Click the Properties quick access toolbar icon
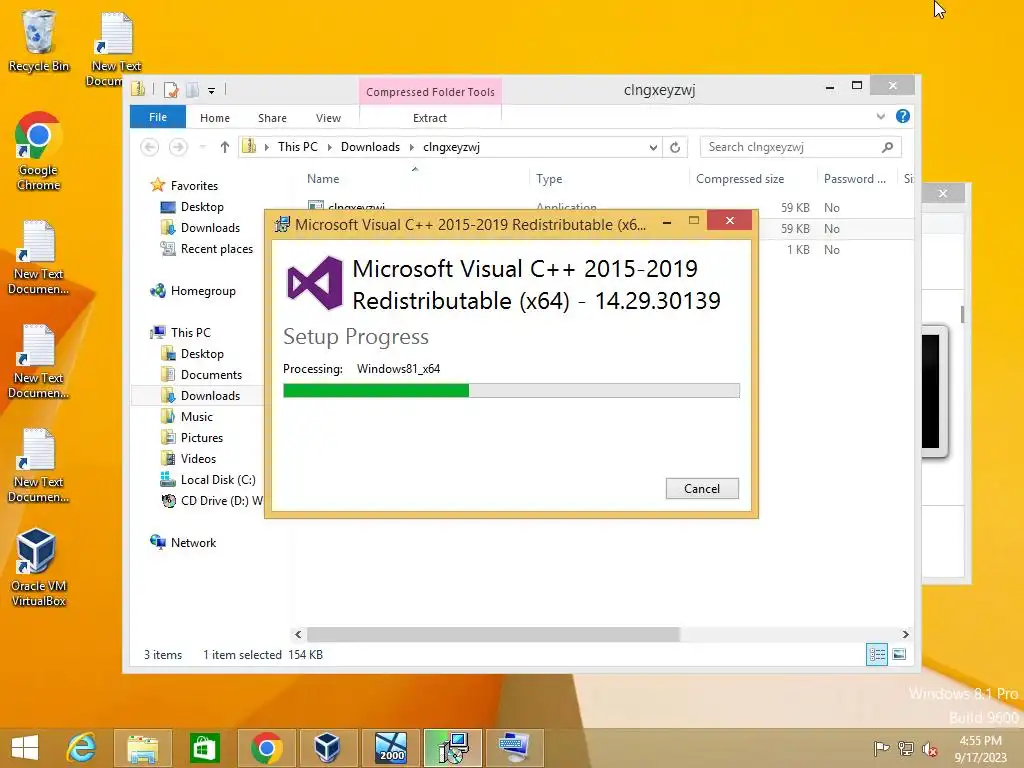 click(171, 89)
